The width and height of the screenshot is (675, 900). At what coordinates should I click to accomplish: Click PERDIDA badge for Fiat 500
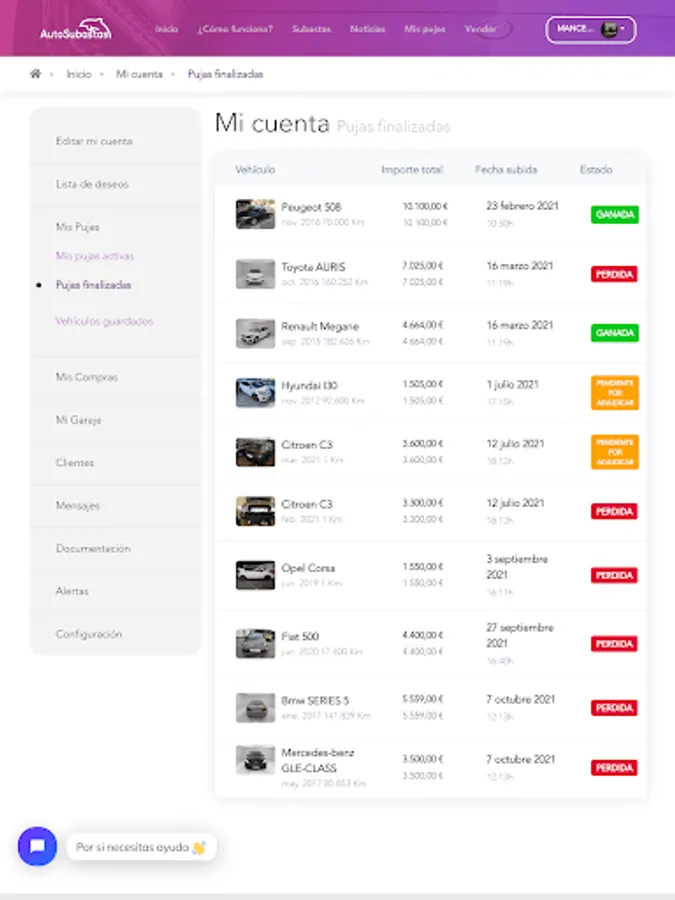click(614, 644)
